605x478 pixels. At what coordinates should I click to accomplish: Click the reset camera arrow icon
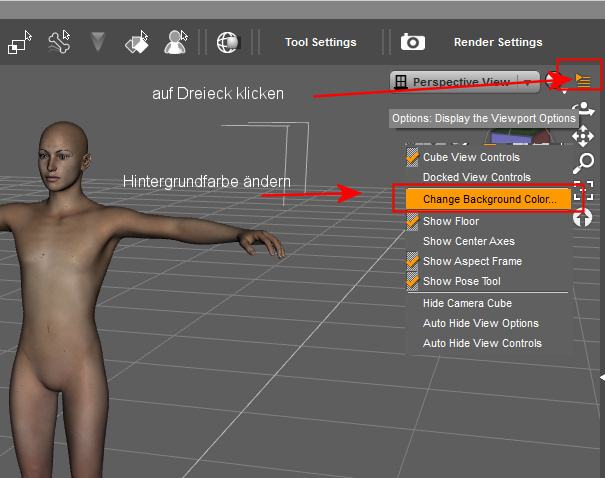pyautogui.click(x=583, y=218)
